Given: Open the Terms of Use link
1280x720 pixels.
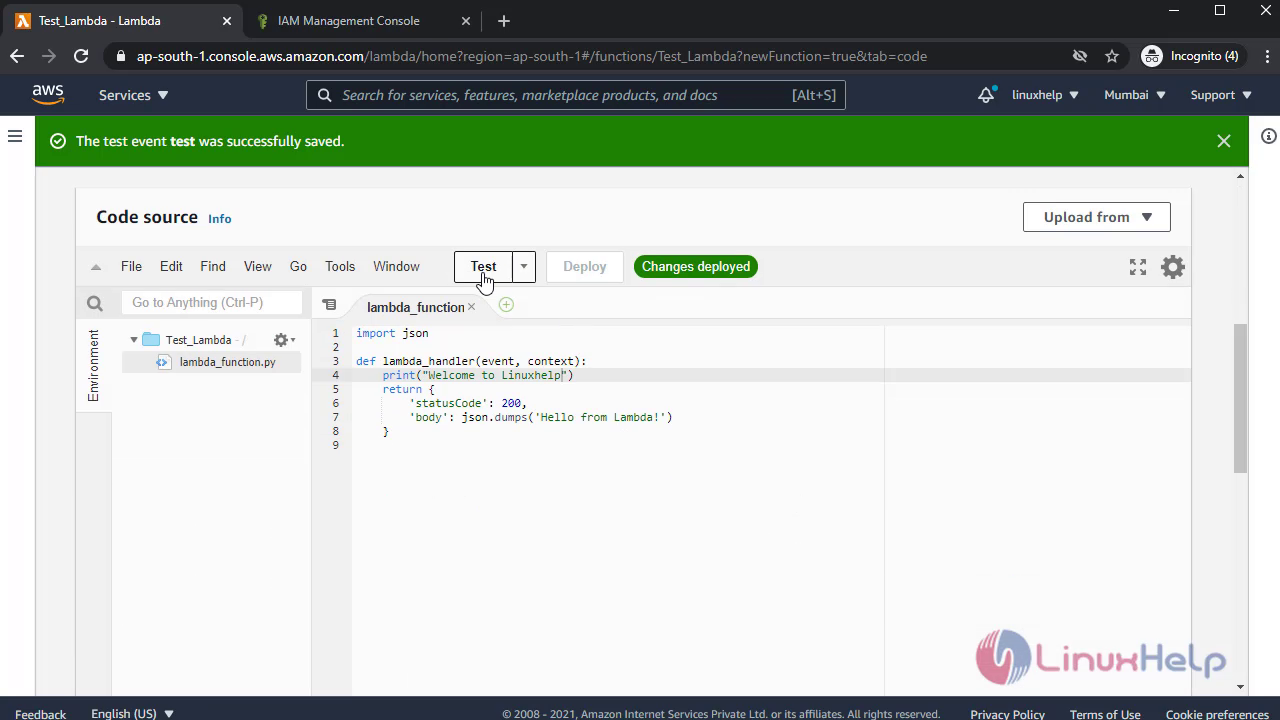Looking at the screenshot, I should click(1105, 713).
